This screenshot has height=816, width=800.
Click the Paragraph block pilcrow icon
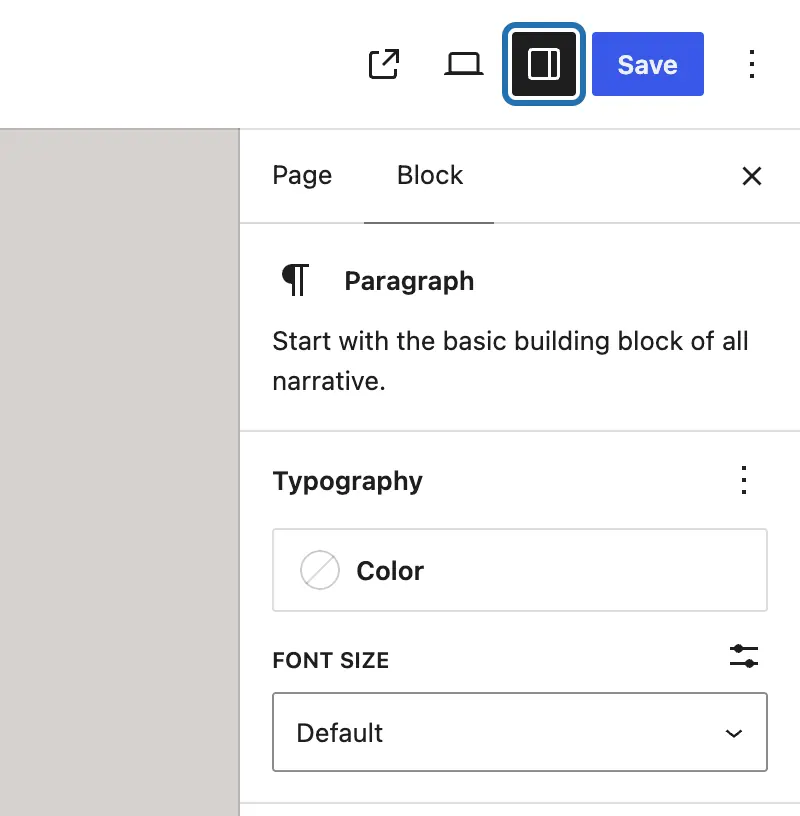coord(295,280)
